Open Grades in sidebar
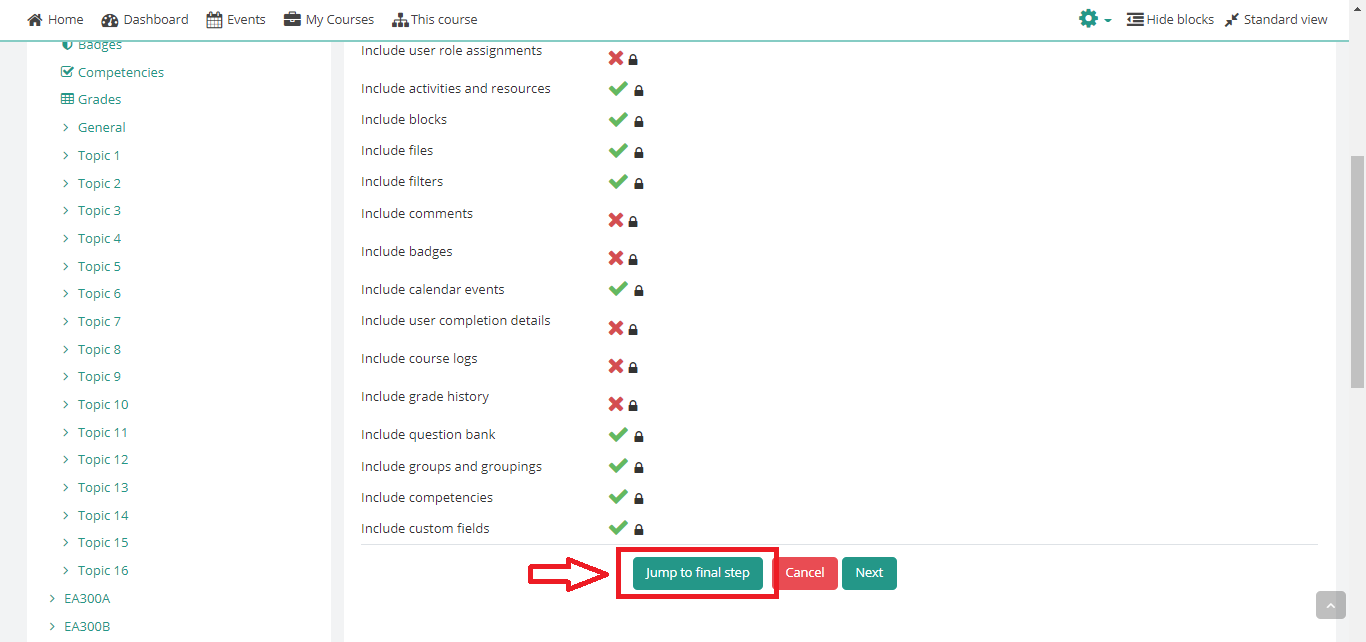1366x642 pixels. pos(100,99)
